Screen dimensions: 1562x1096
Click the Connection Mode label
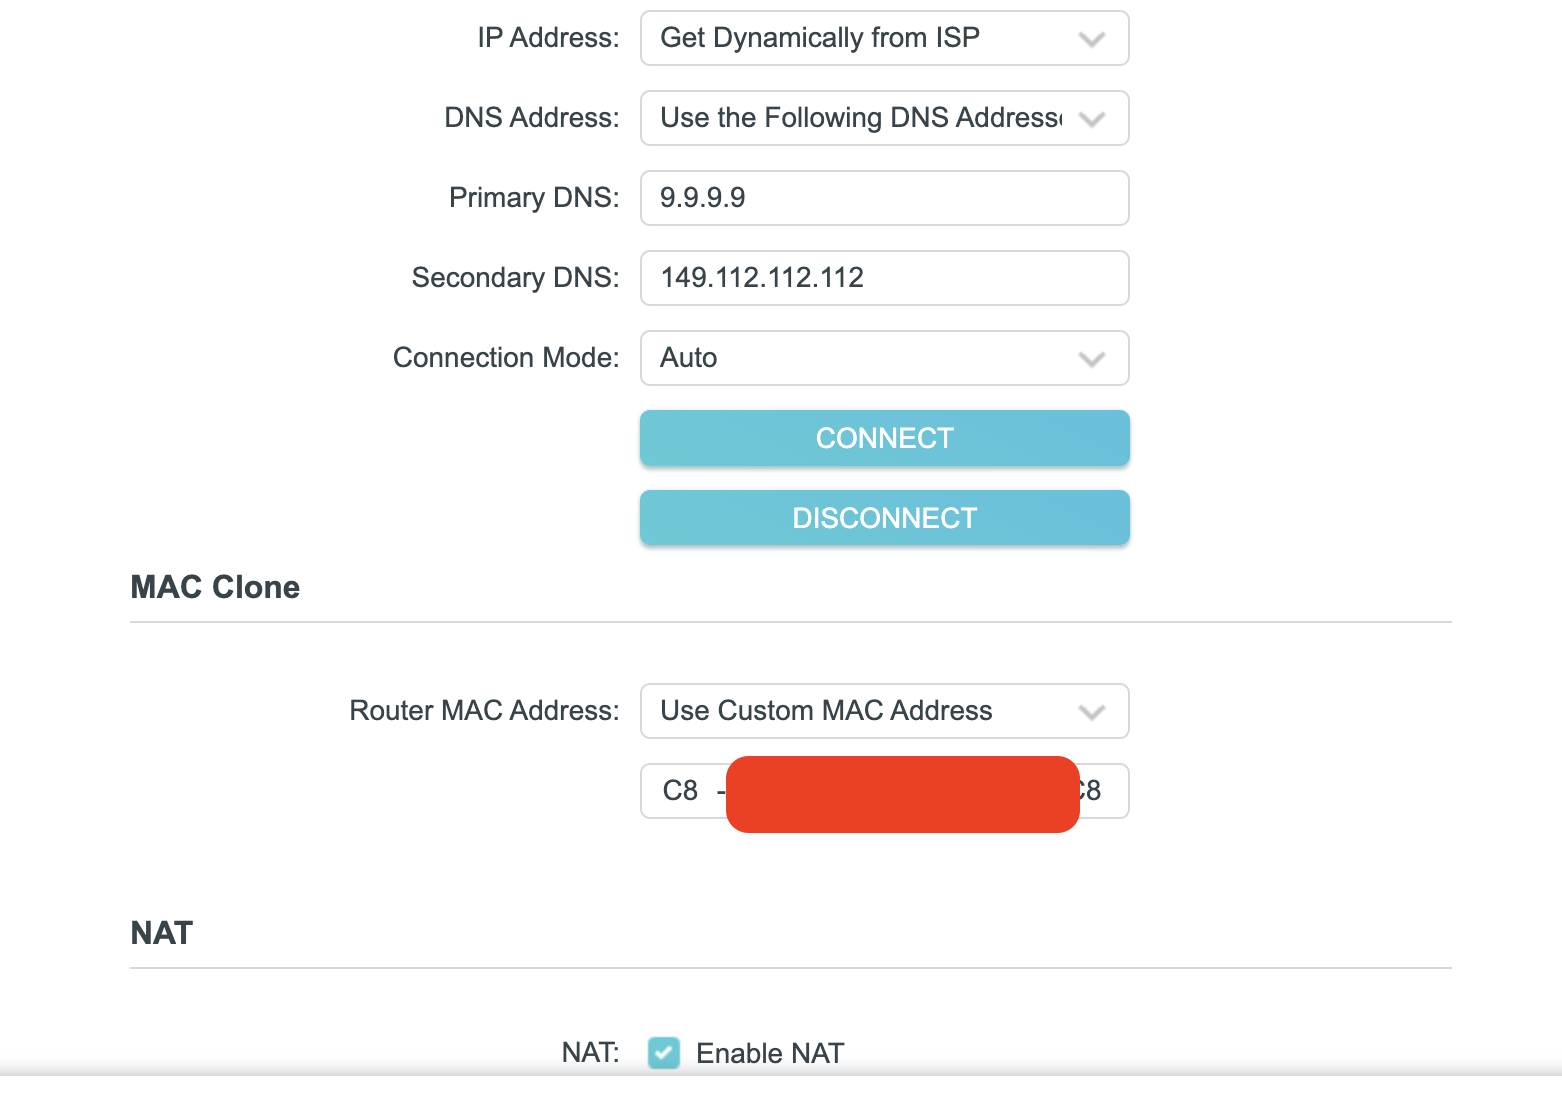pos(506,358)
